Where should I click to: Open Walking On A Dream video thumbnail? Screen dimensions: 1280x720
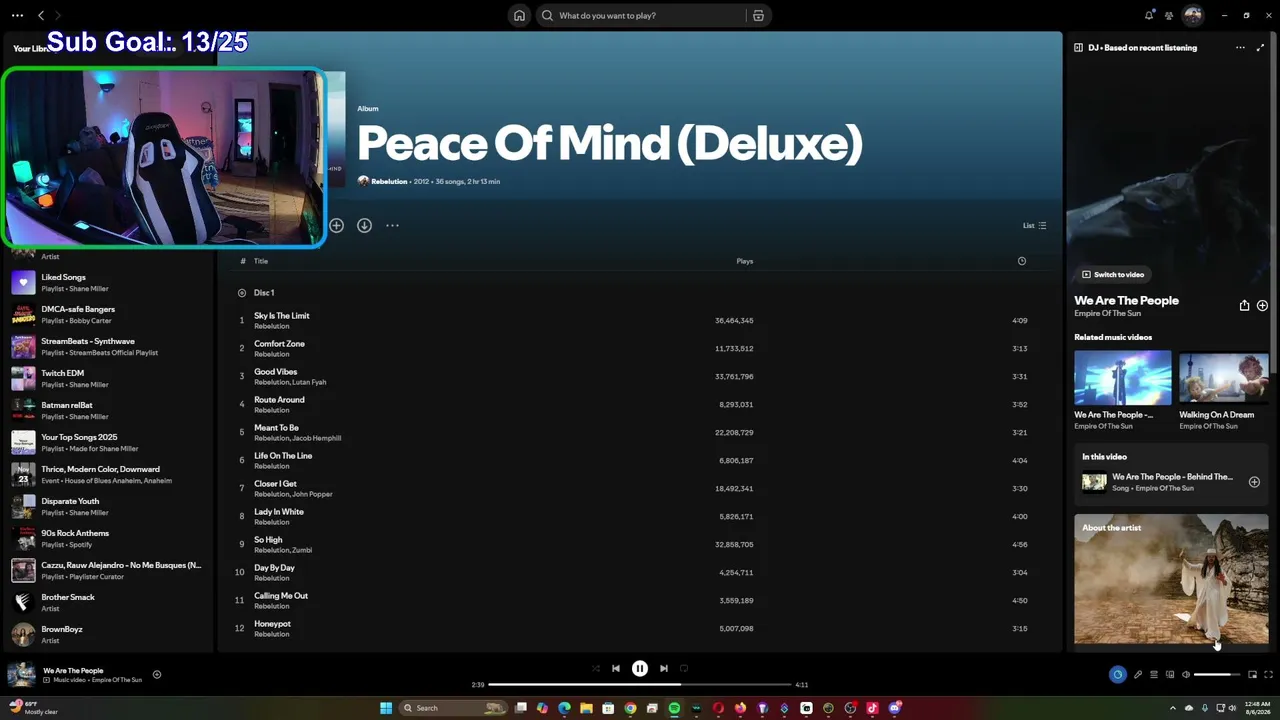point(1224,378)
